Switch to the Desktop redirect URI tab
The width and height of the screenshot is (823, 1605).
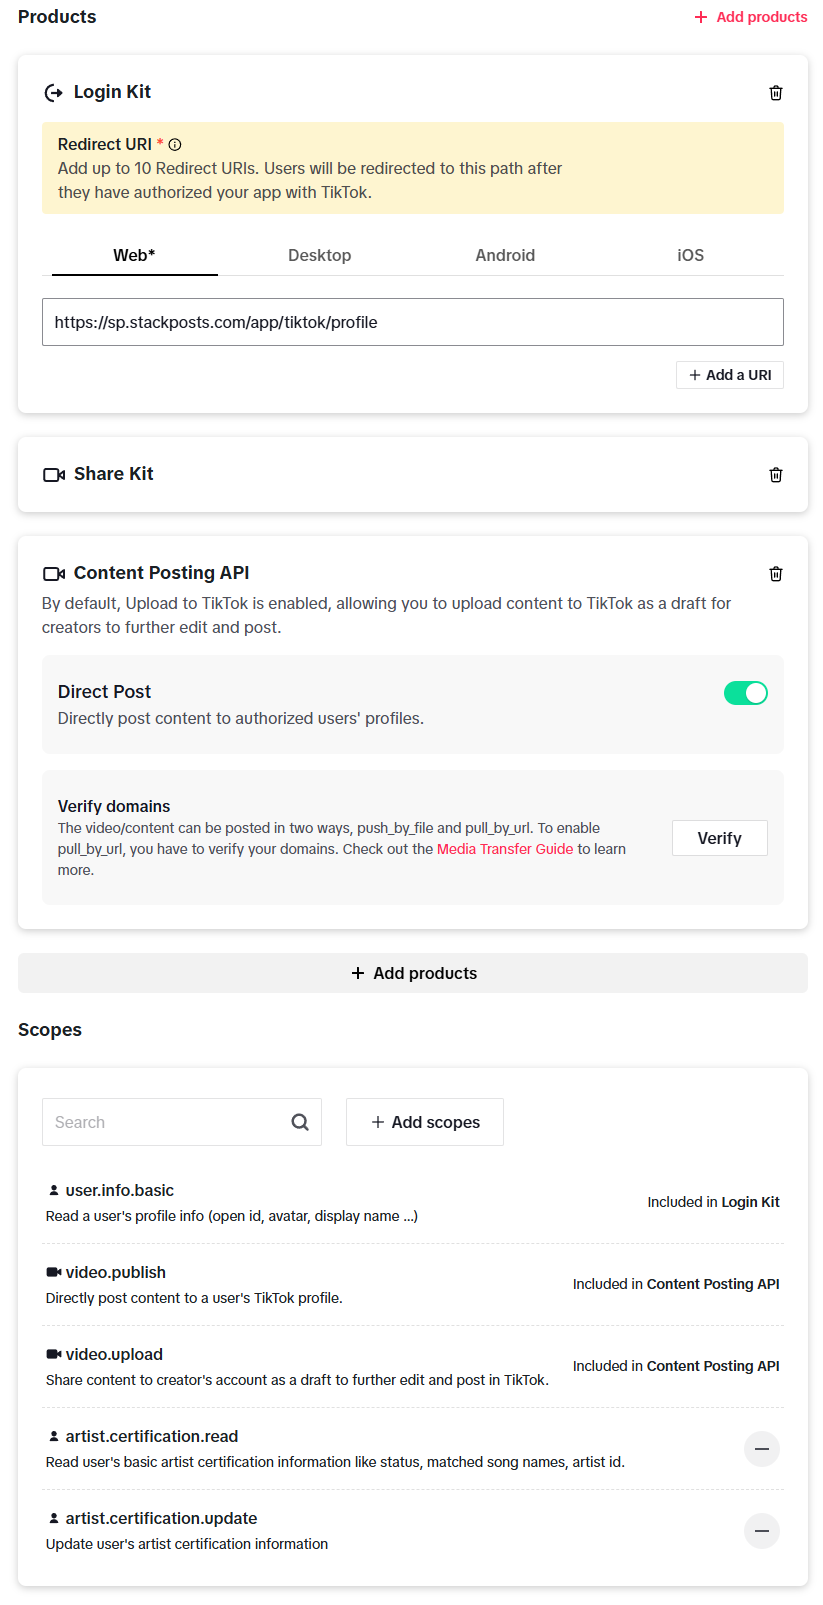pos(320,255)
